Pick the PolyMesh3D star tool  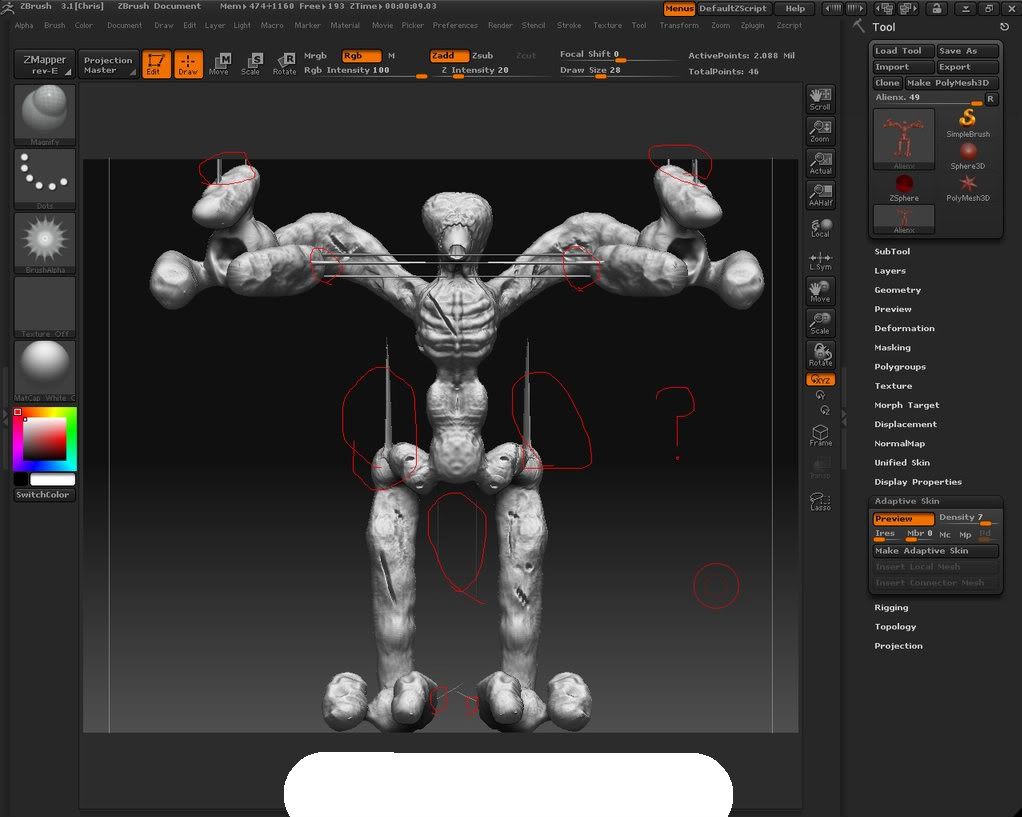pos(967,187)
